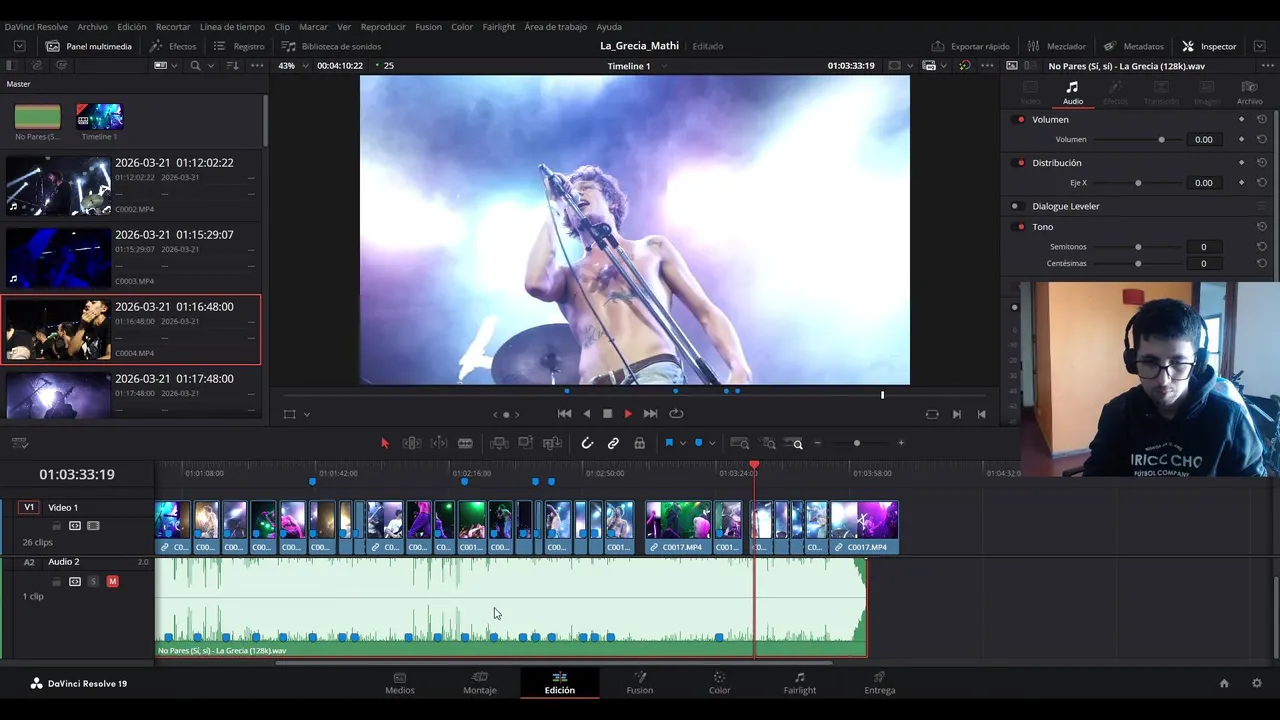Open the Archivo menu
The width and height of the screenshot is (1280, 720).
pos(92,27)
